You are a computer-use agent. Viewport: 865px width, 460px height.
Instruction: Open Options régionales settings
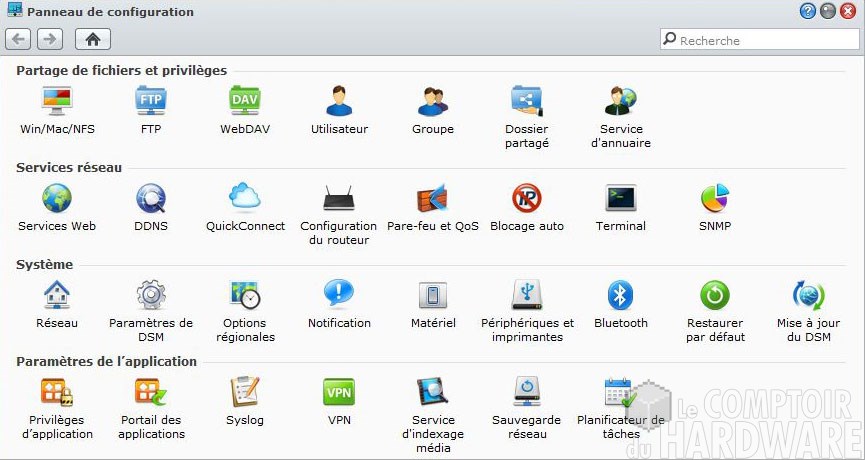tap(245, 295)
